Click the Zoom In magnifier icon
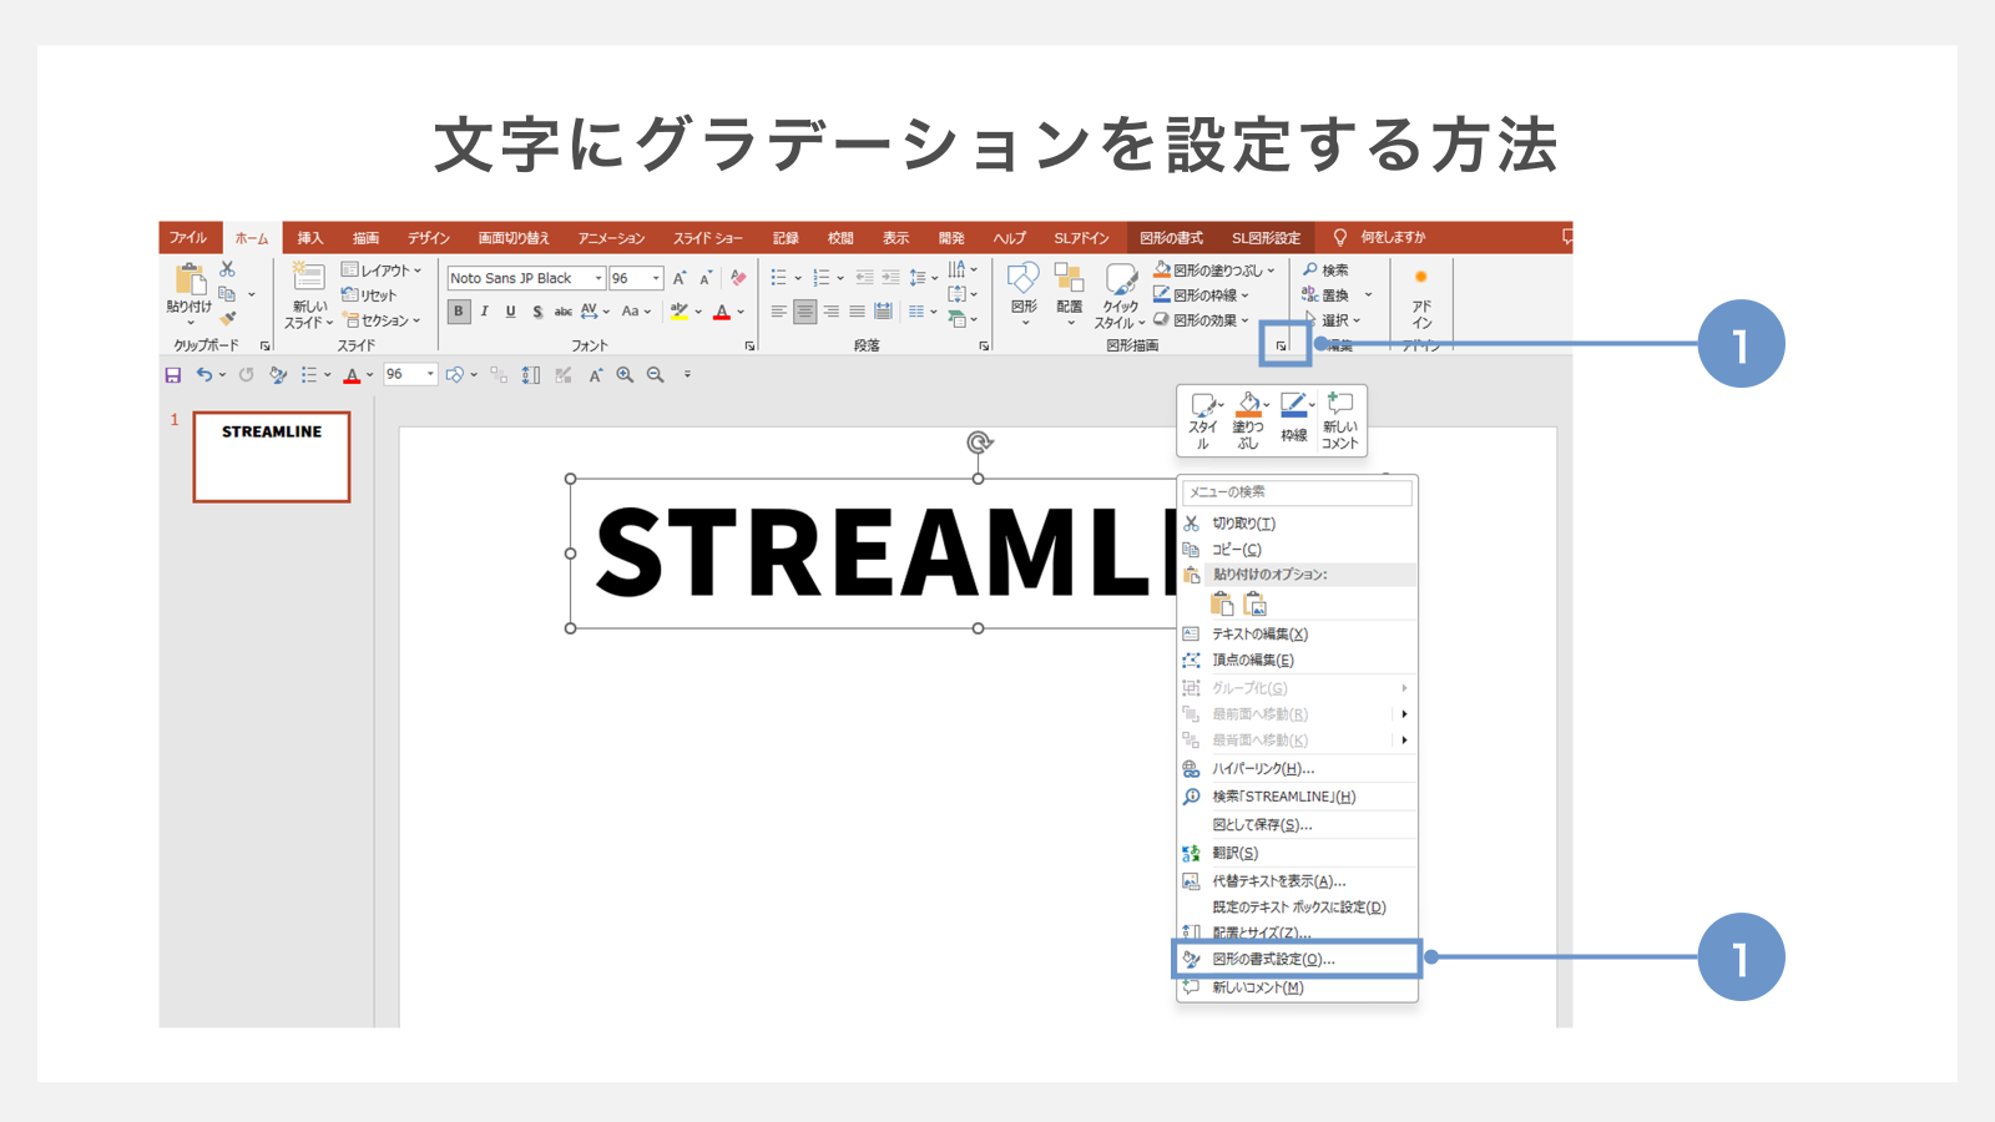 [x=625, y=375]
